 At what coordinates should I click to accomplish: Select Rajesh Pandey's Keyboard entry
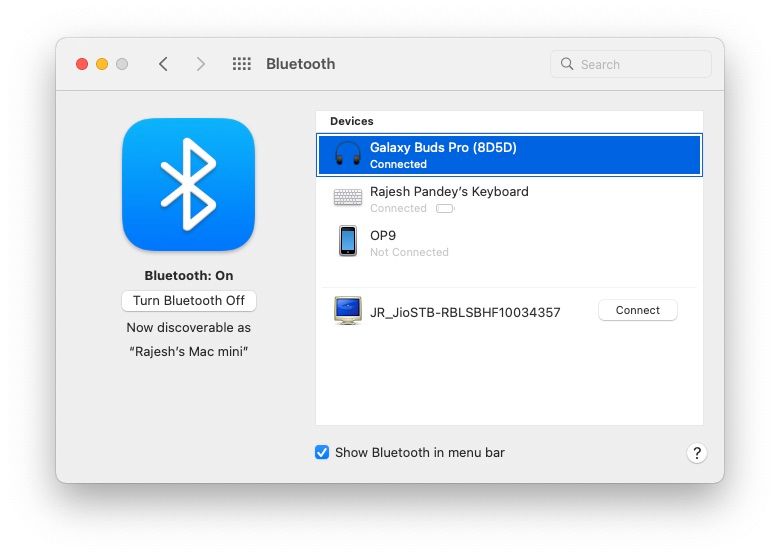449,191
